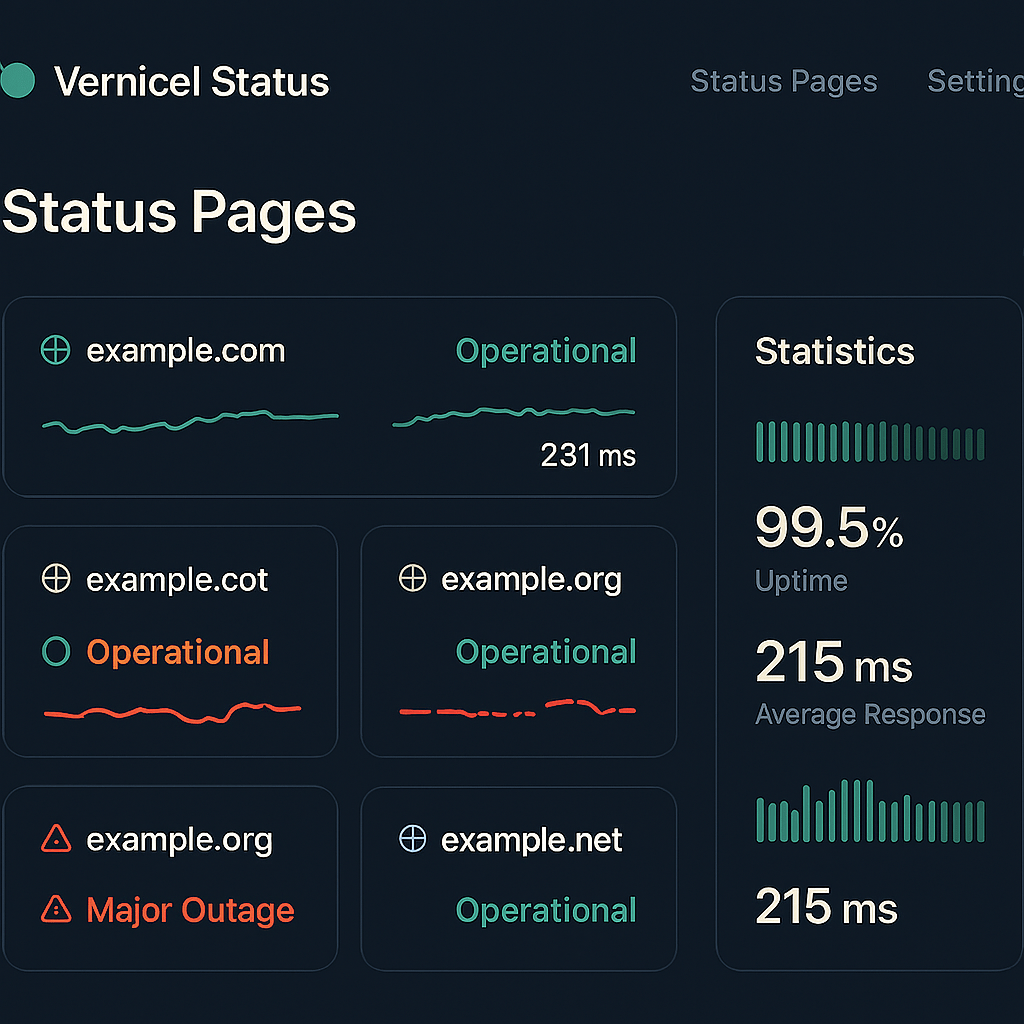Image resolution: width=1024 pixels, height=1024 pixels.
Task: Click the warning icon beside Major Outage label
Action: (55, 910)
